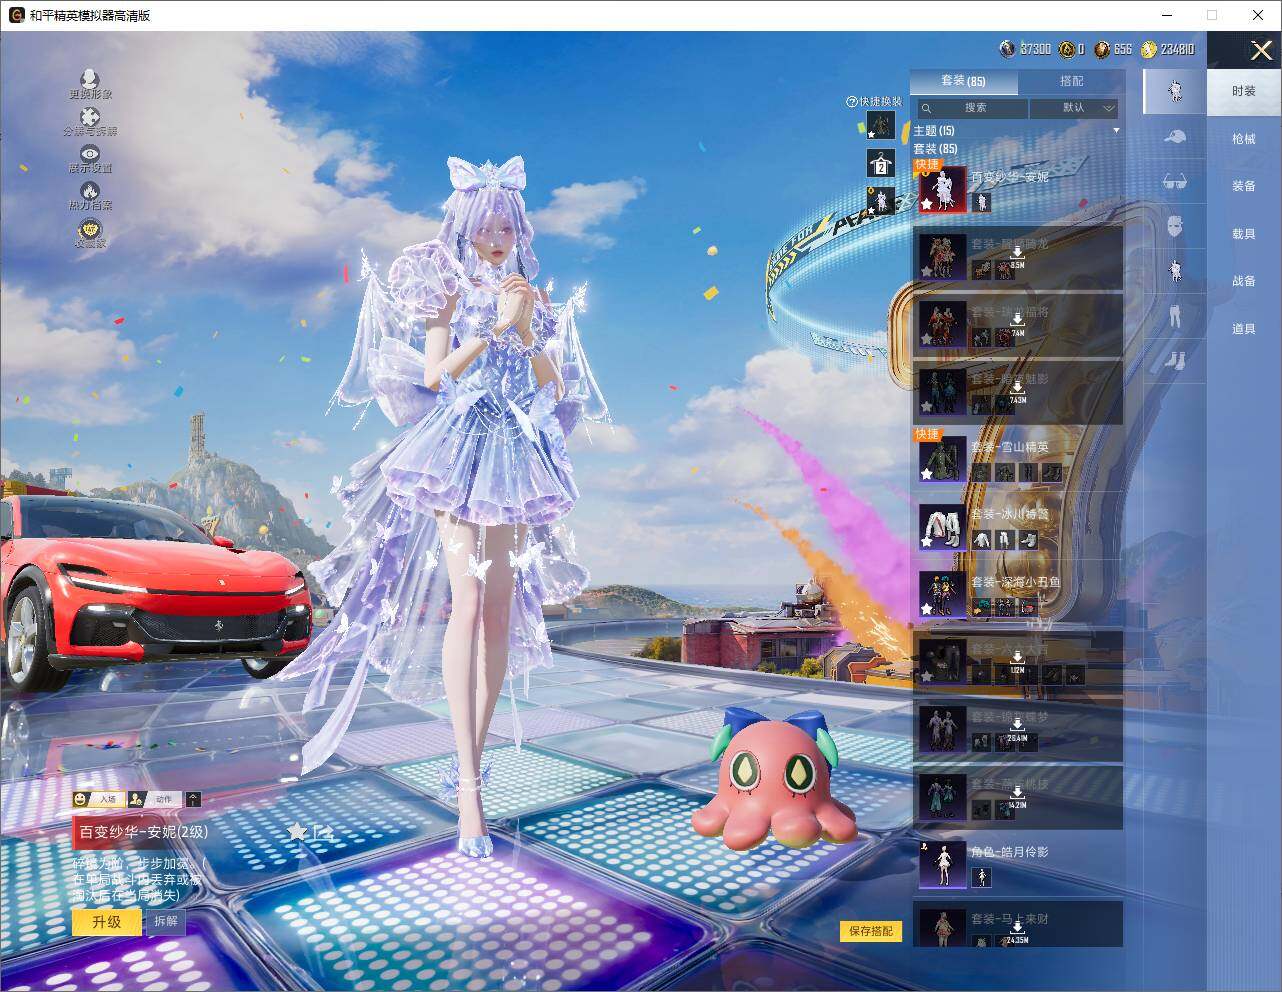Open the 收藏家 collector badge icon

(x=90, y=230)
